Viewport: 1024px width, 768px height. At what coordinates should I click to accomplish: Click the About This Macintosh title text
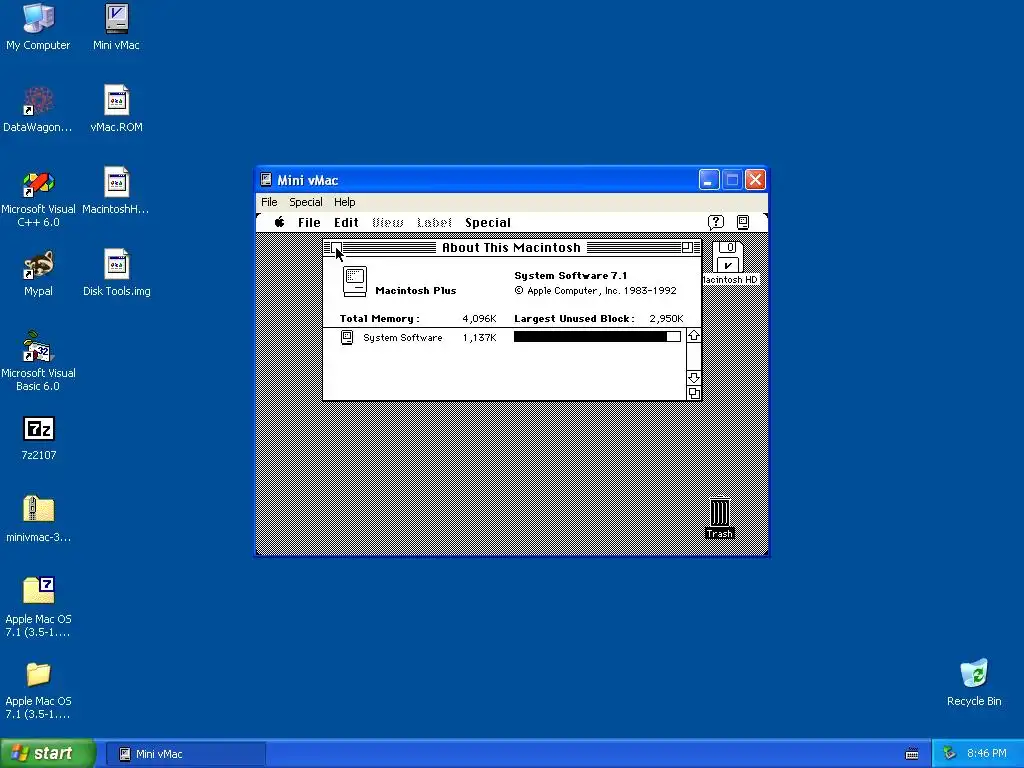pyautogui.click(x=511, y=248)
